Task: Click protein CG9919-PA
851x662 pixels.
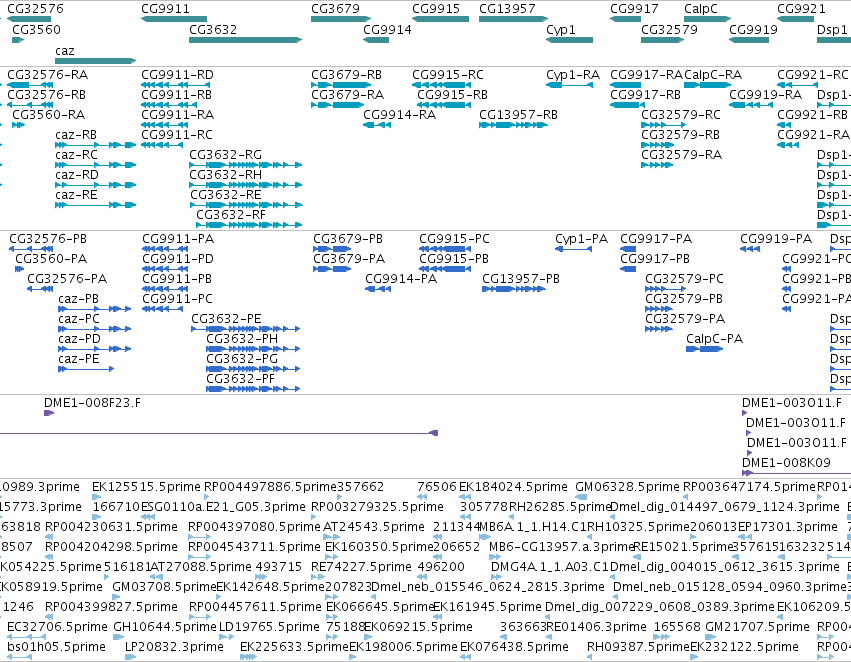Action: [776, 239]
